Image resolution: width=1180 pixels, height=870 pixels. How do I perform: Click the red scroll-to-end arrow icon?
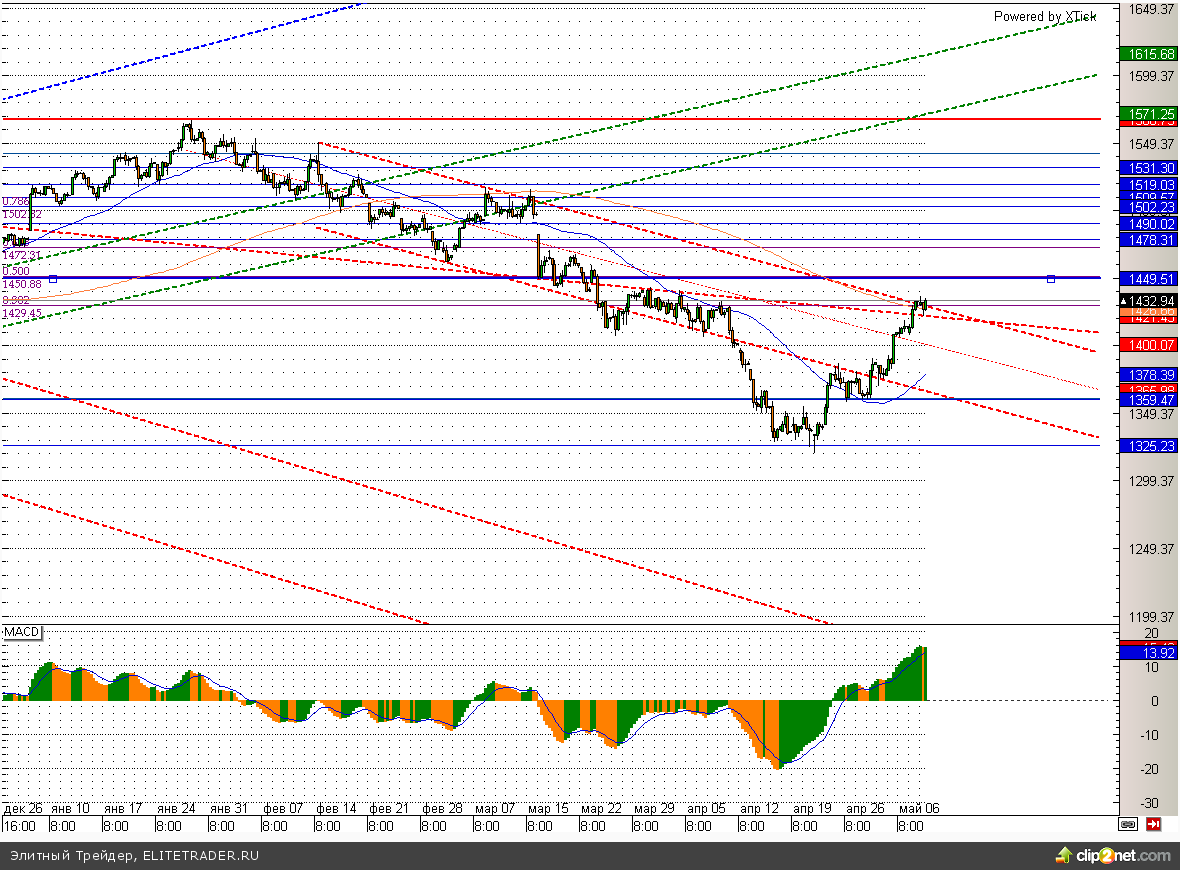coord(1153,825)
